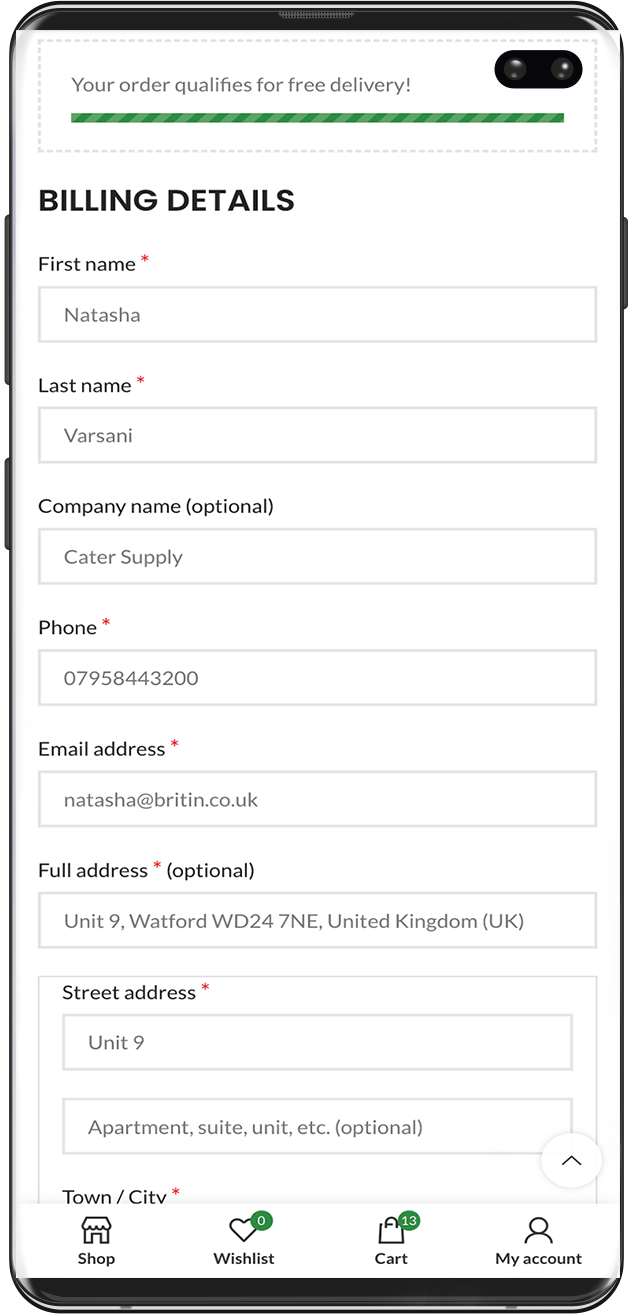Click the Phone number field
The height and width of the screenshot is (1314, 628).
[317, 678]
